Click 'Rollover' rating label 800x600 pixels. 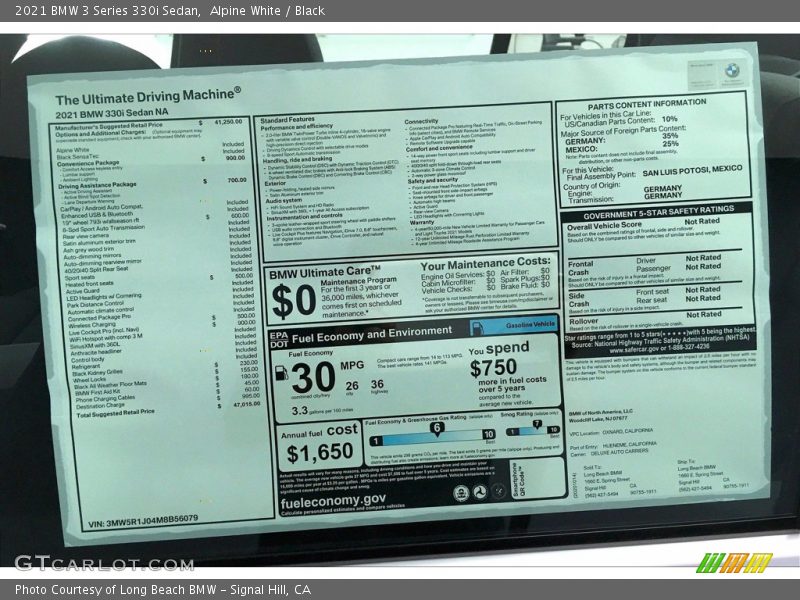[583, 321]
